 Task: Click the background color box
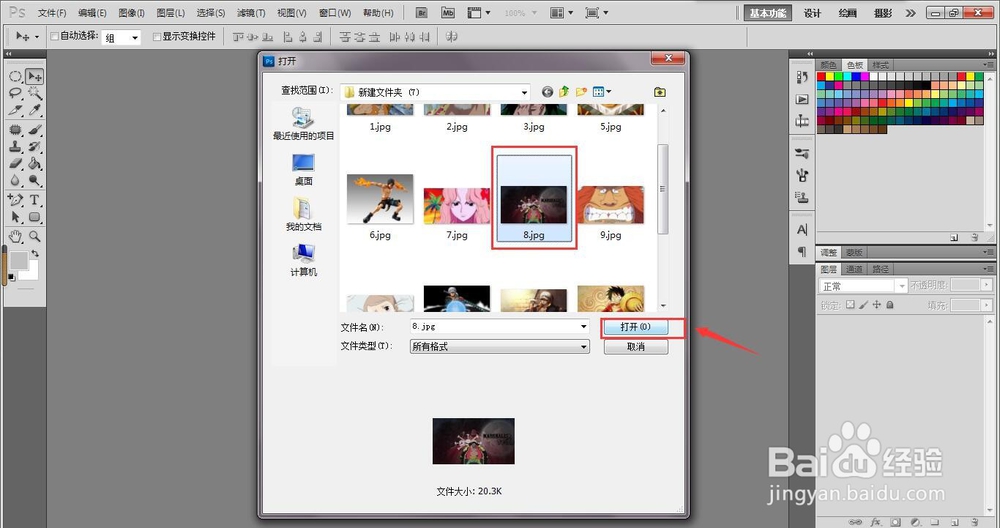click(32, 274)
